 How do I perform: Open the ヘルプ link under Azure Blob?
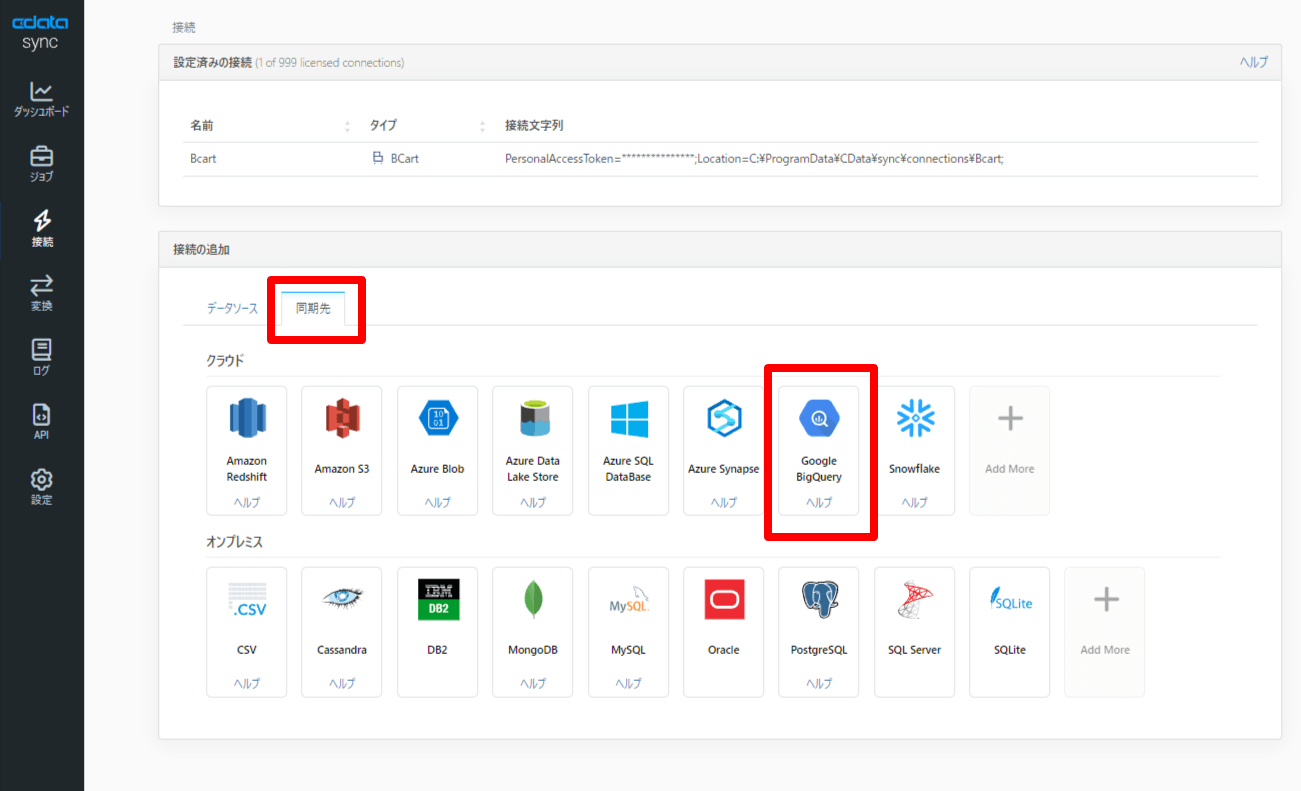click(438, 503)
